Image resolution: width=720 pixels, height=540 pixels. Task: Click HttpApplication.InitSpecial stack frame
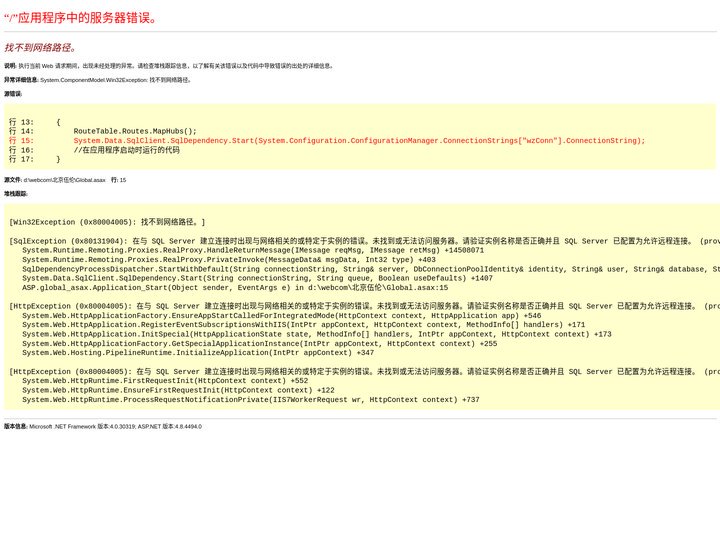point(317,334)
